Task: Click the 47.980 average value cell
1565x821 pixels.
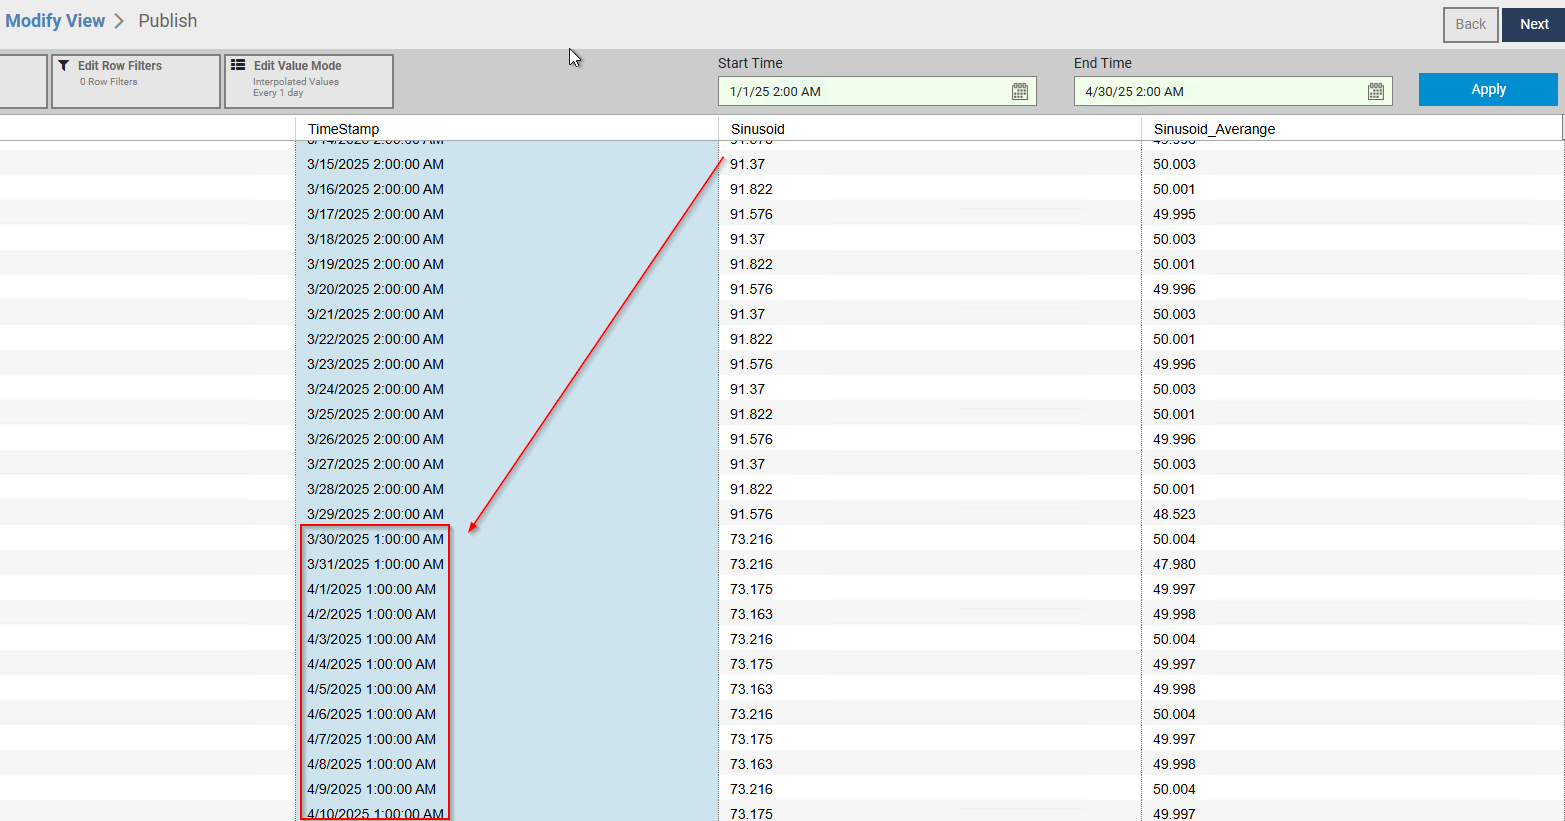Action: [x=1174, y=564]
